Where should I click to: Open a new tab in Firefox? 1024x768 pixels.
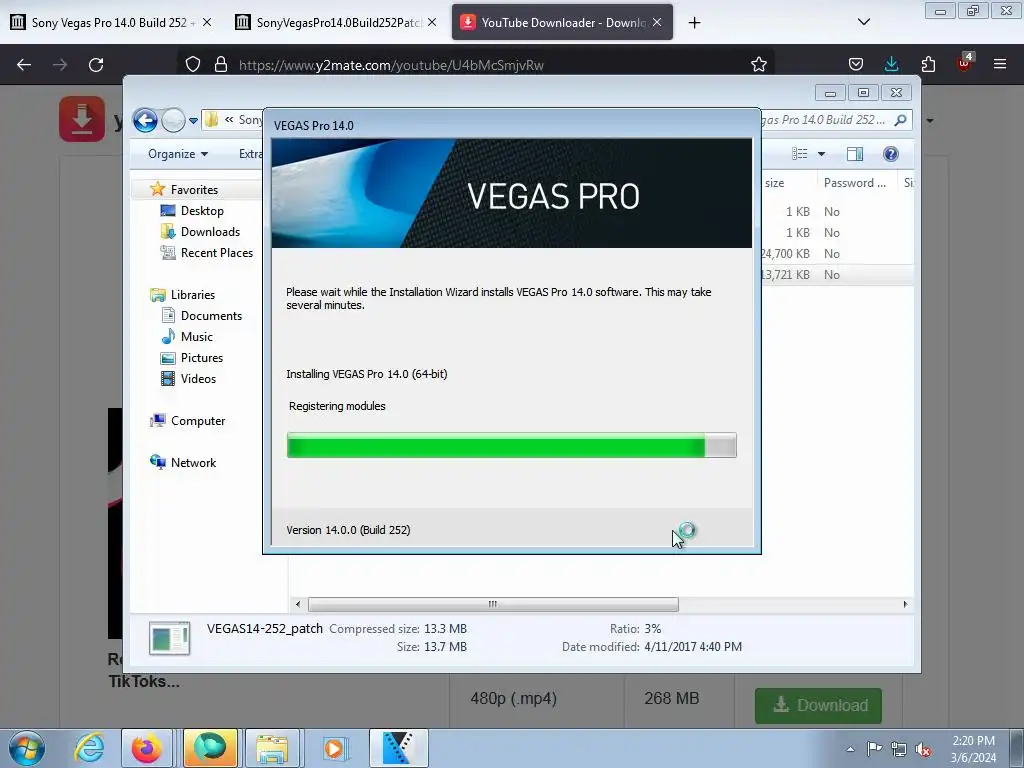coord(694,23)
